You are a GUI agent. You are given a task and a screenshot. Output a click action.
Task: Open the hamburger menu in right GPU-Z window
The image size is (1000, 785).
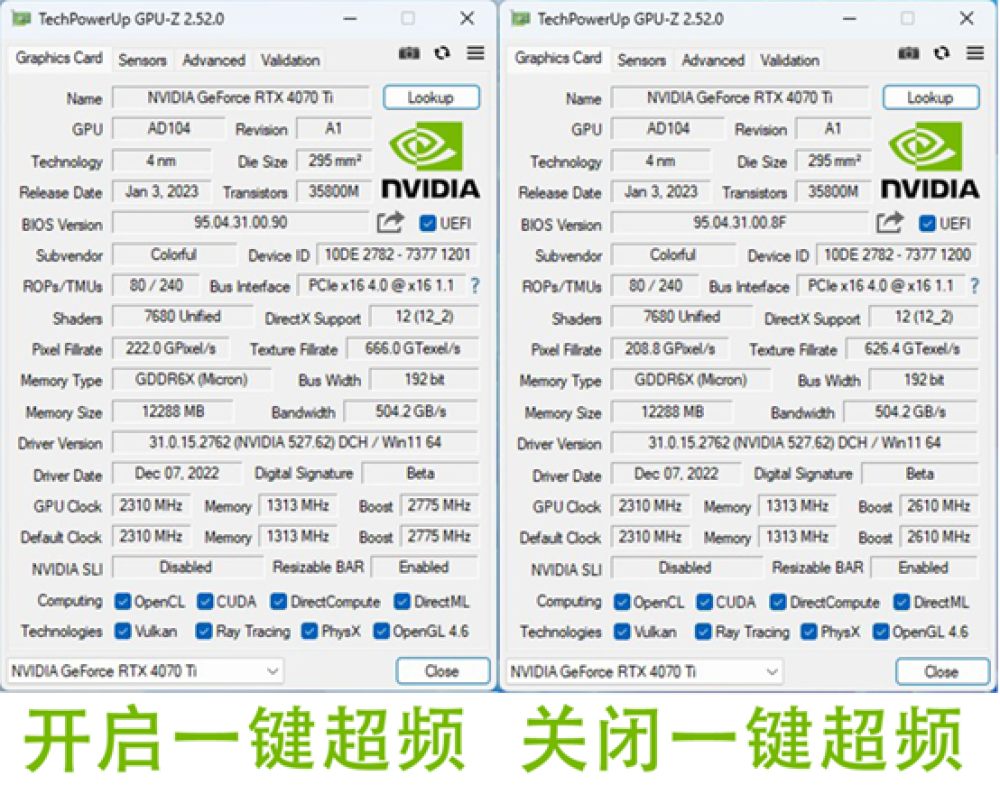[x=975, y=53]
